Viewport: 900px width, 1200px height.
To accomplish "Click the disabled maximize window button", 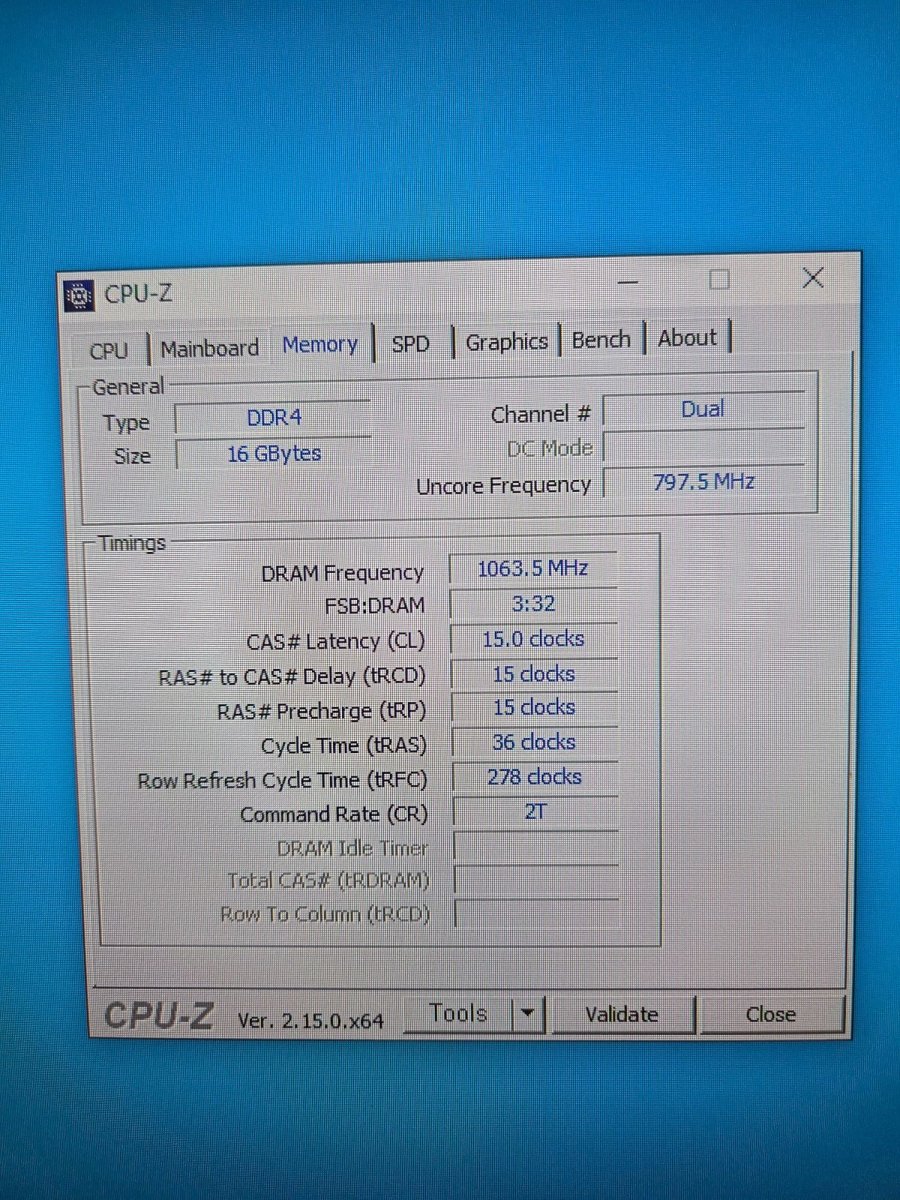I will pyautogui.click(x=720, y=280).
